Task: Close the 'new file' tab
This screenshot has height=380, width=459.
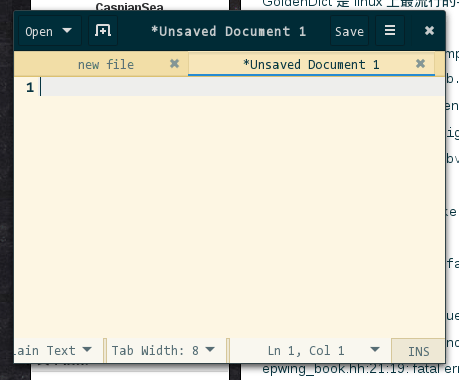Action: point(174,63)
